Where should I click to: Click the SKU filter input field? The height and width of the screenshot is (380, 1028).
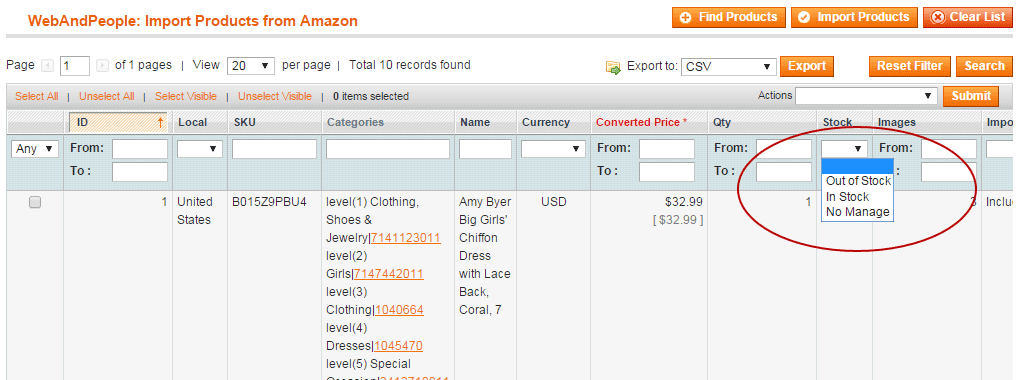point(274,149)
